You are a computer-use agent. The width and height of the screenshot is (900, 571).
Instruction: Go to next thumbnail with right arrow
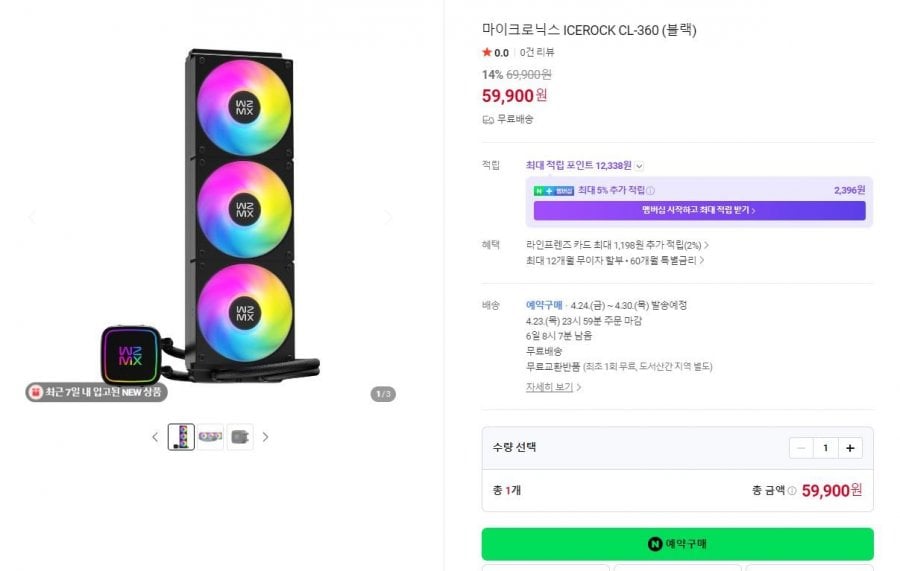point(265,437)
